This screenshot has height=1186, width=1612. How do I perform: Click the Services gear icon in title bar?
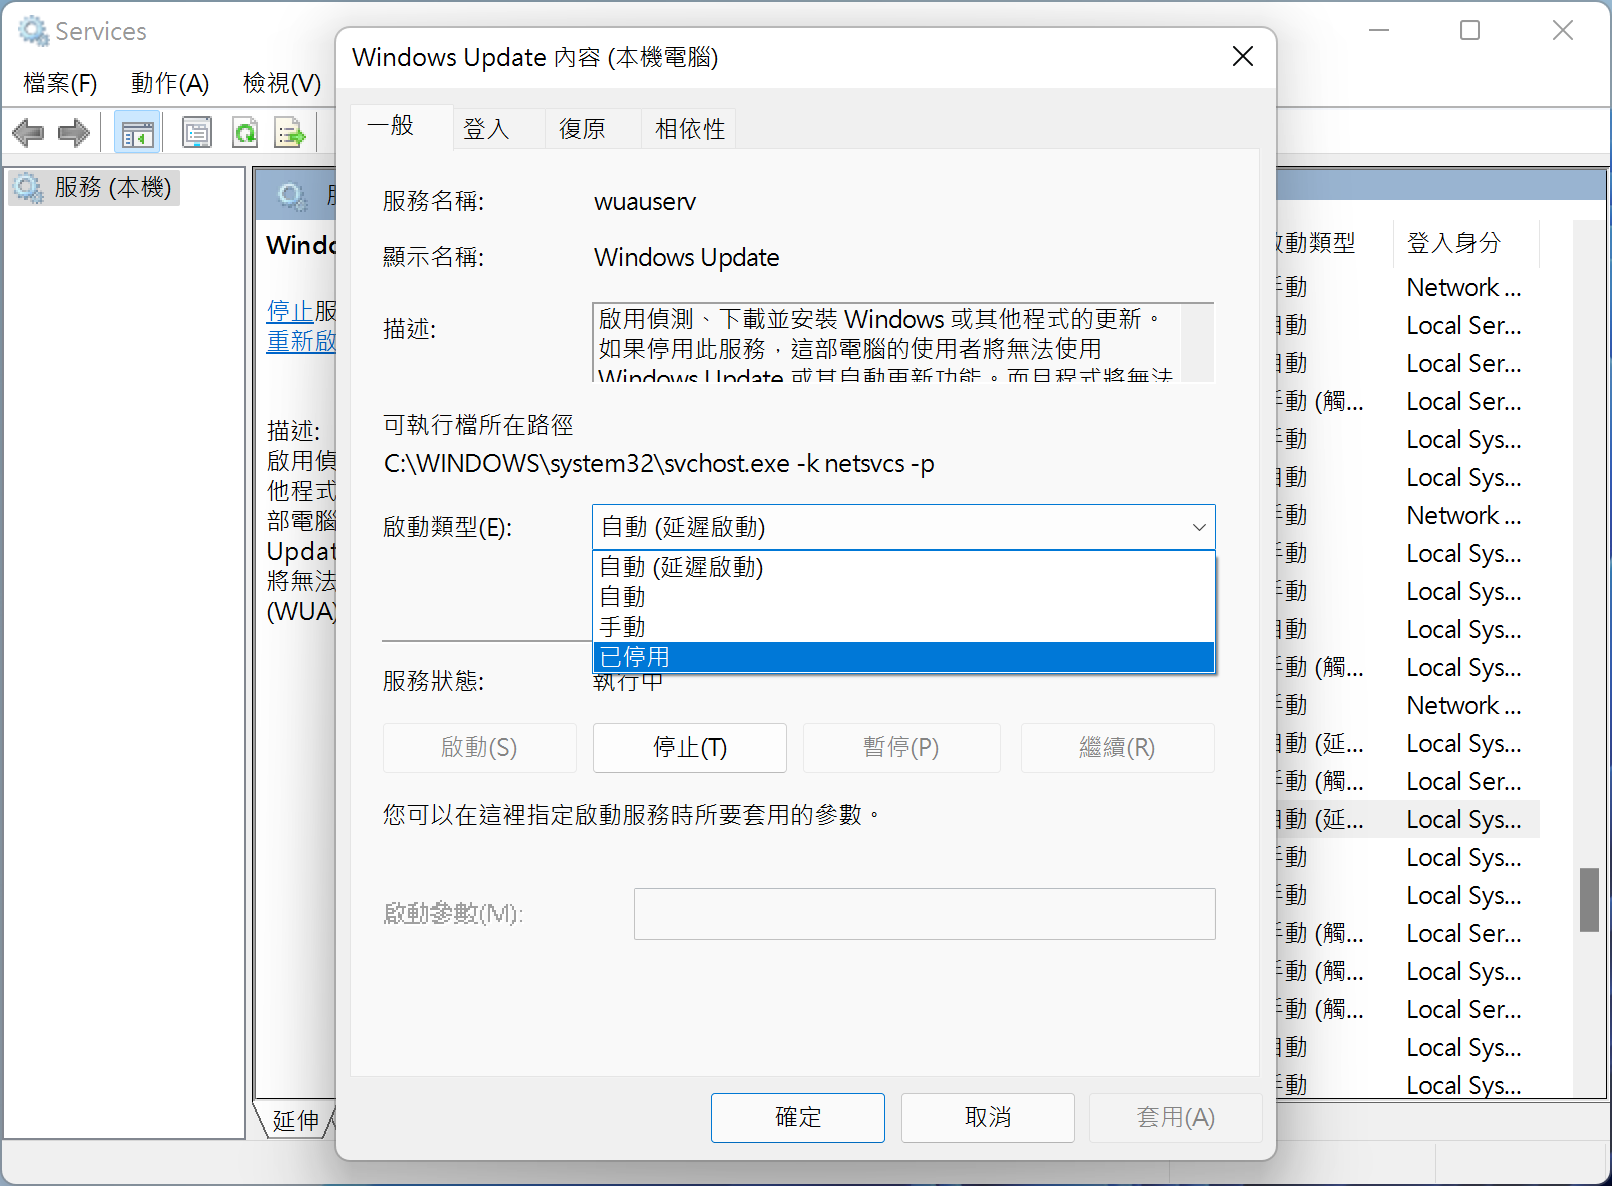pos(33,31)
